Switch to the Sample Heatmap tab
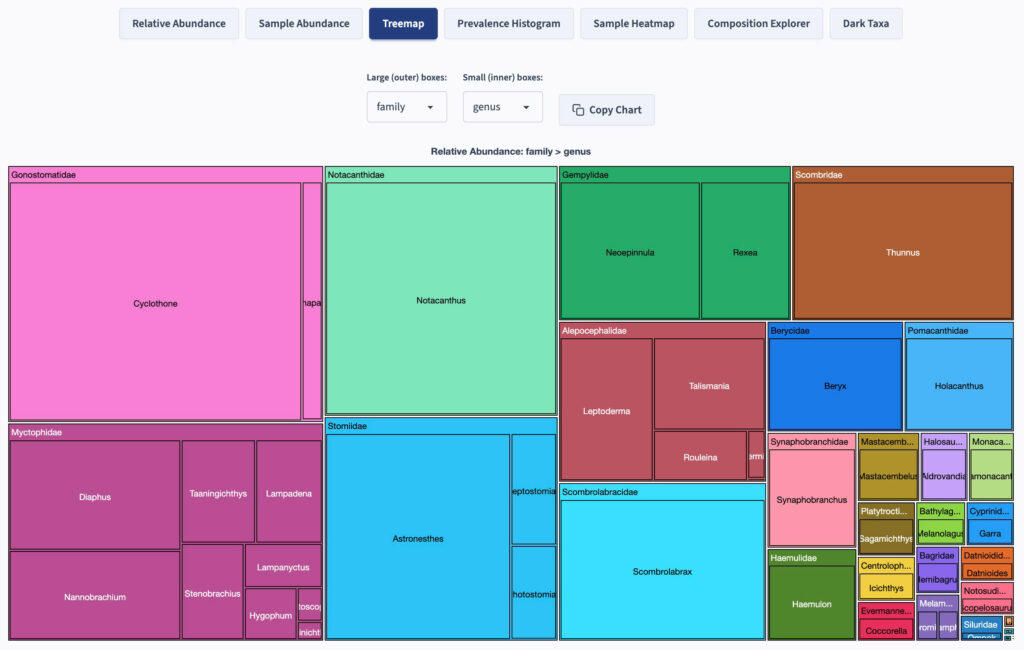The image size is (1024, 650). 633,24
